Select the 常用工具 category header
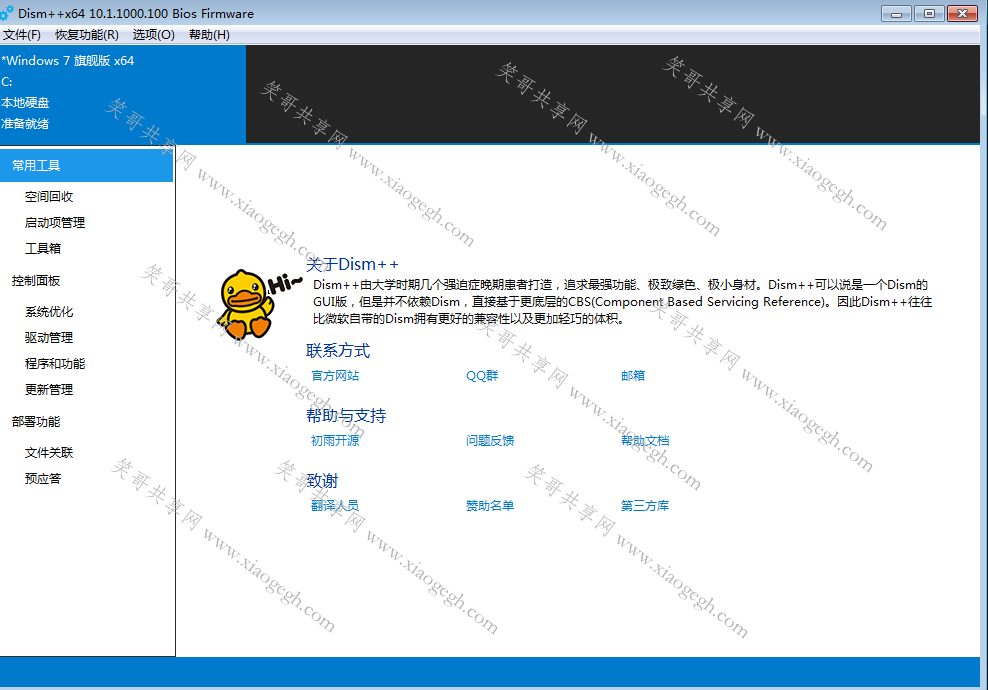The image size is (988, 690). (x=86, y=166)
